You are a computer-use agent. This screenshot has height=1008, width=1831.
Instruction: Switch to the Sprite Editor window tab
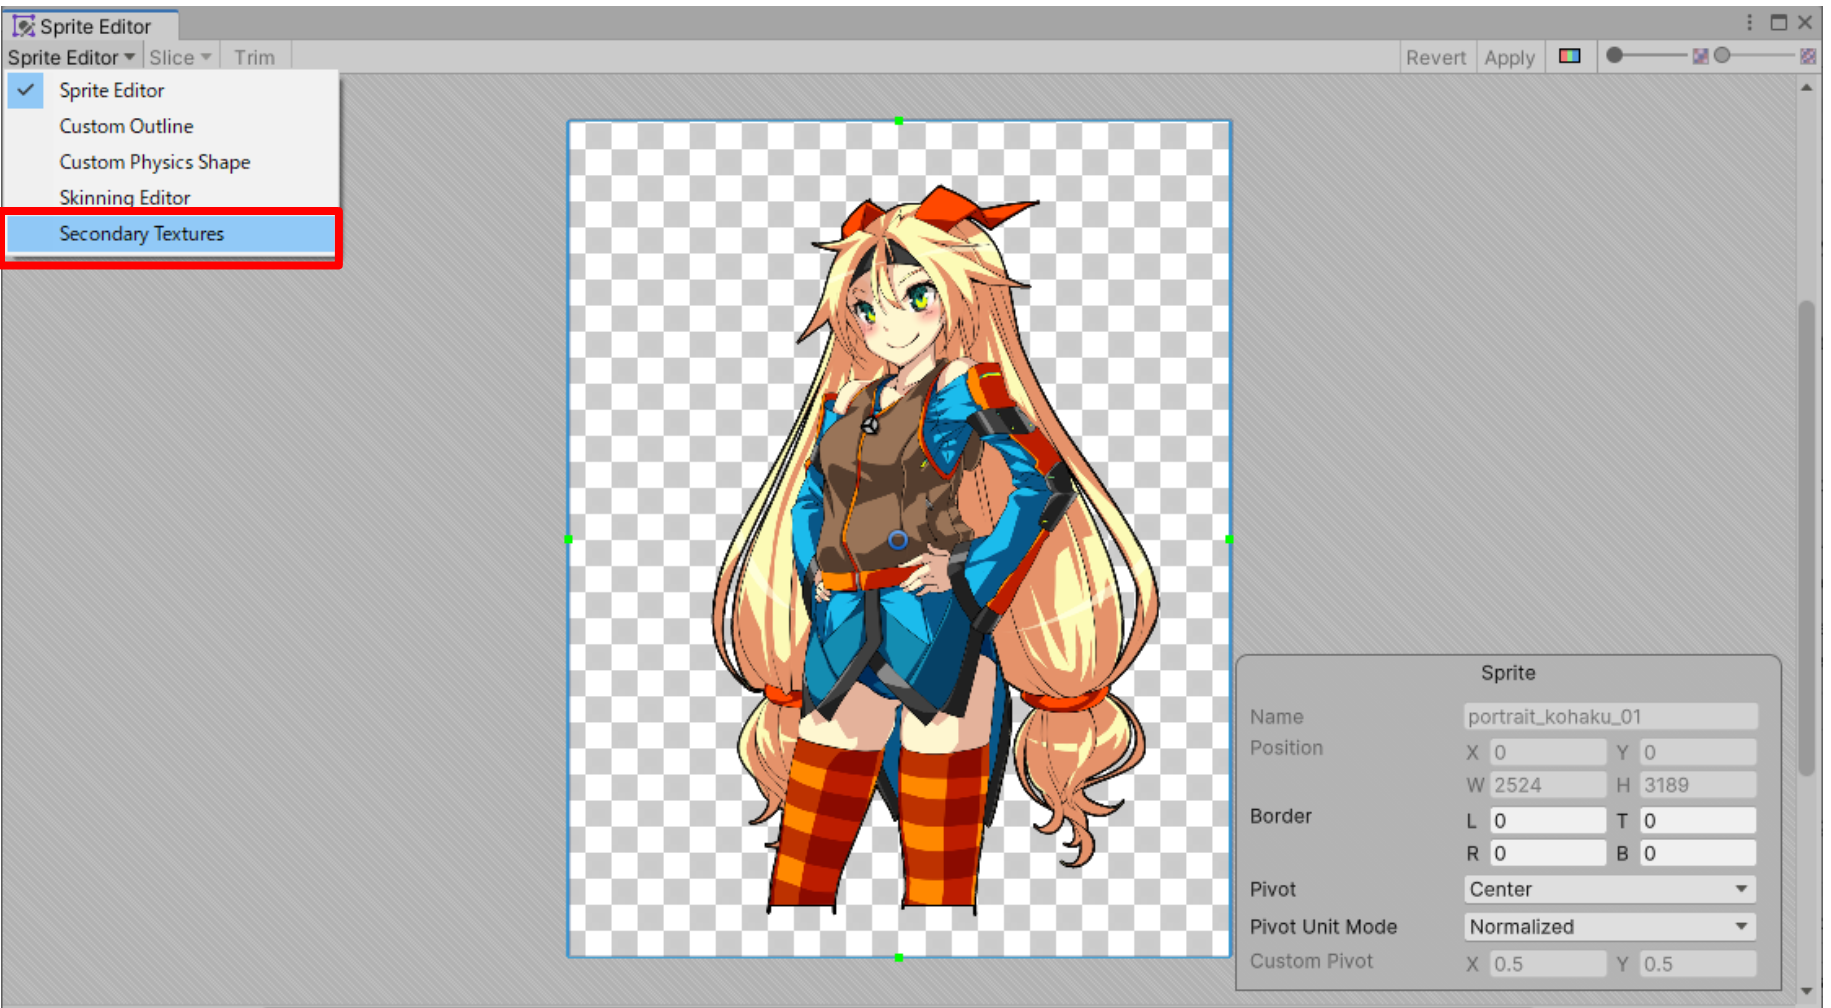coord(90,26)
